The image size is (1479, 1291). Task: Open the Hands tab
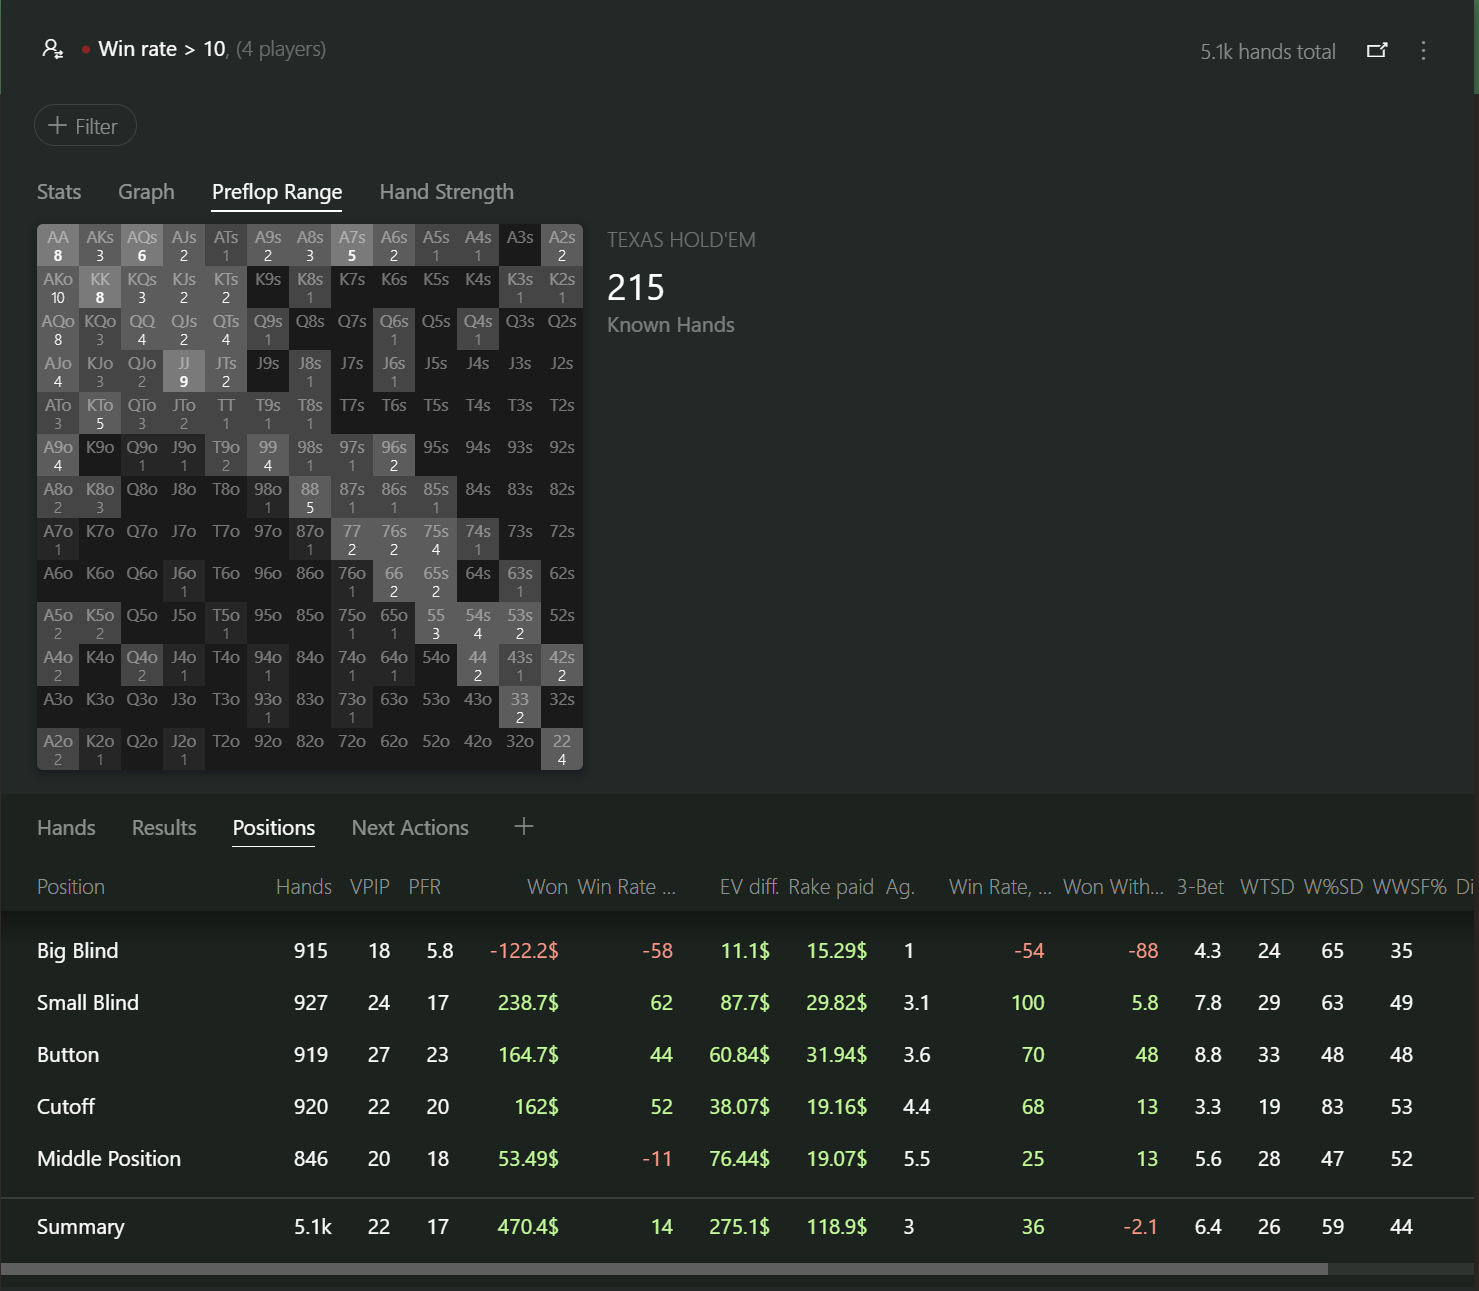pos(66,828)
